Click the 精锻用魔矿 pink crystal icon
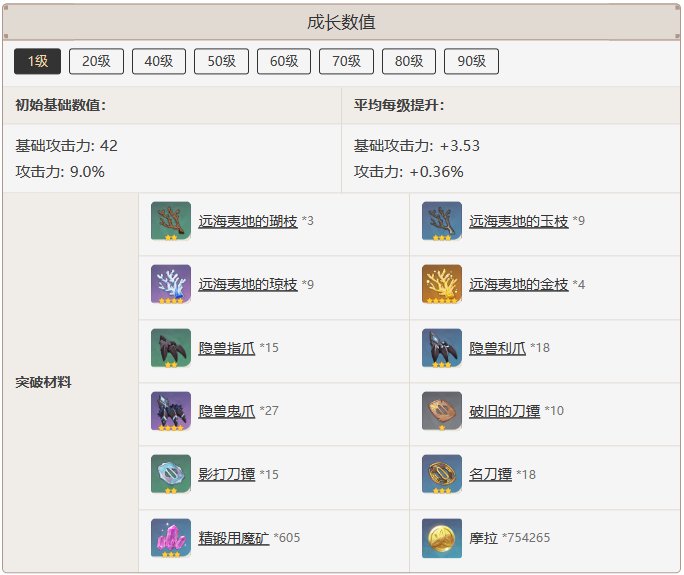 (x=171, y=538)
